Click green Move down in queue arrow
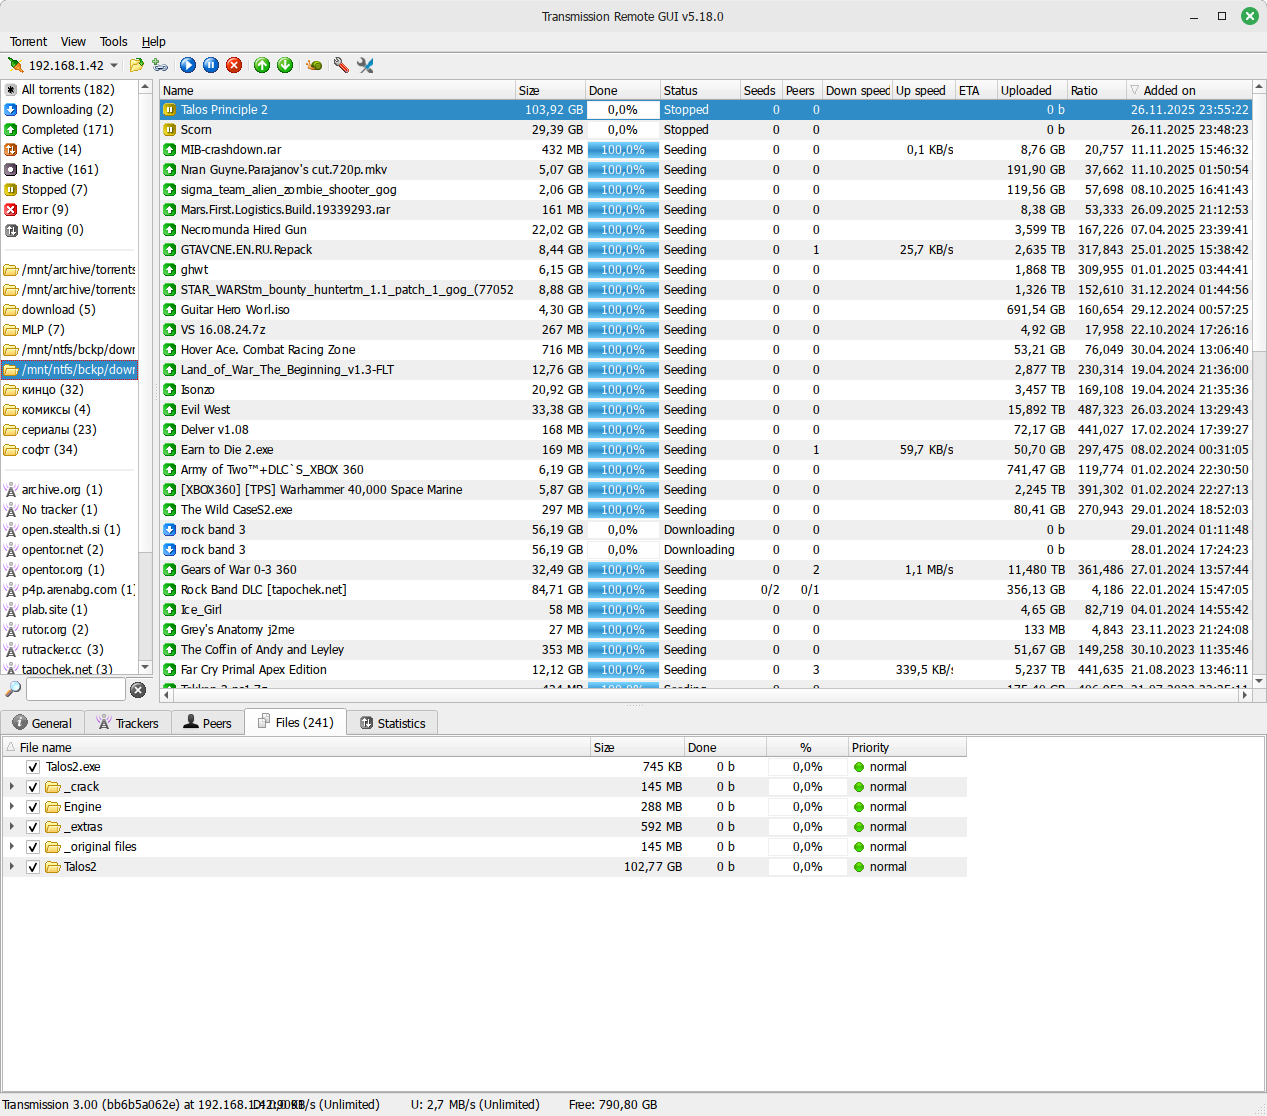1267x1116 pixels. [x=285, y=65]
